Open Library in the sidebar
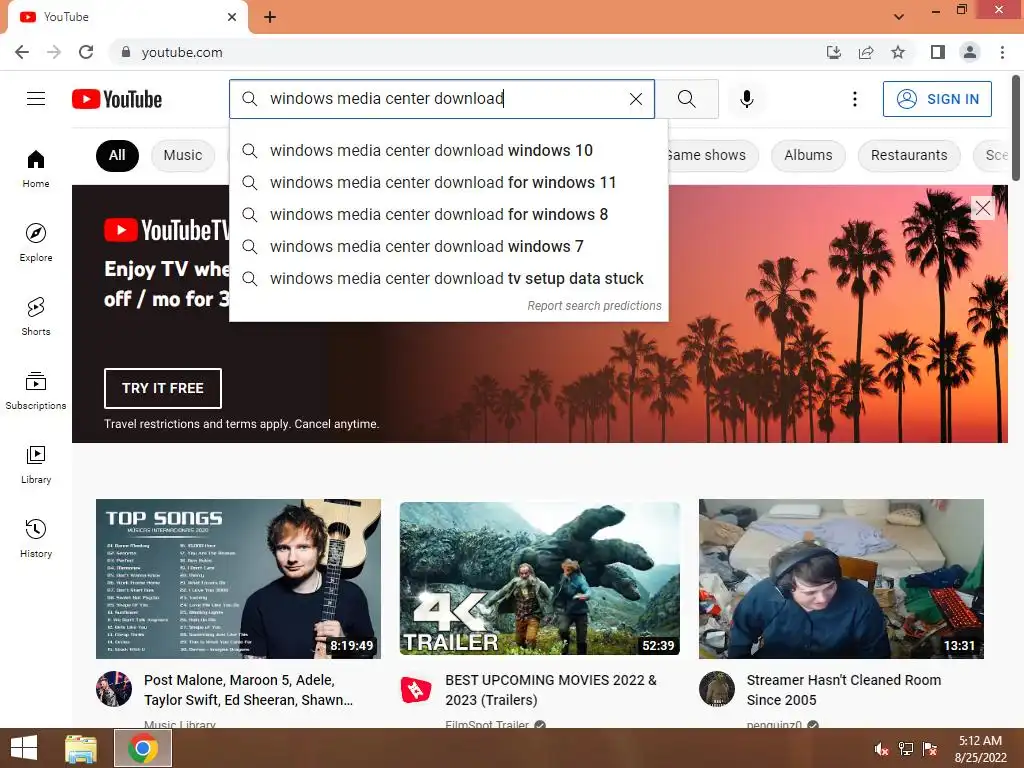 coord(36,464)
